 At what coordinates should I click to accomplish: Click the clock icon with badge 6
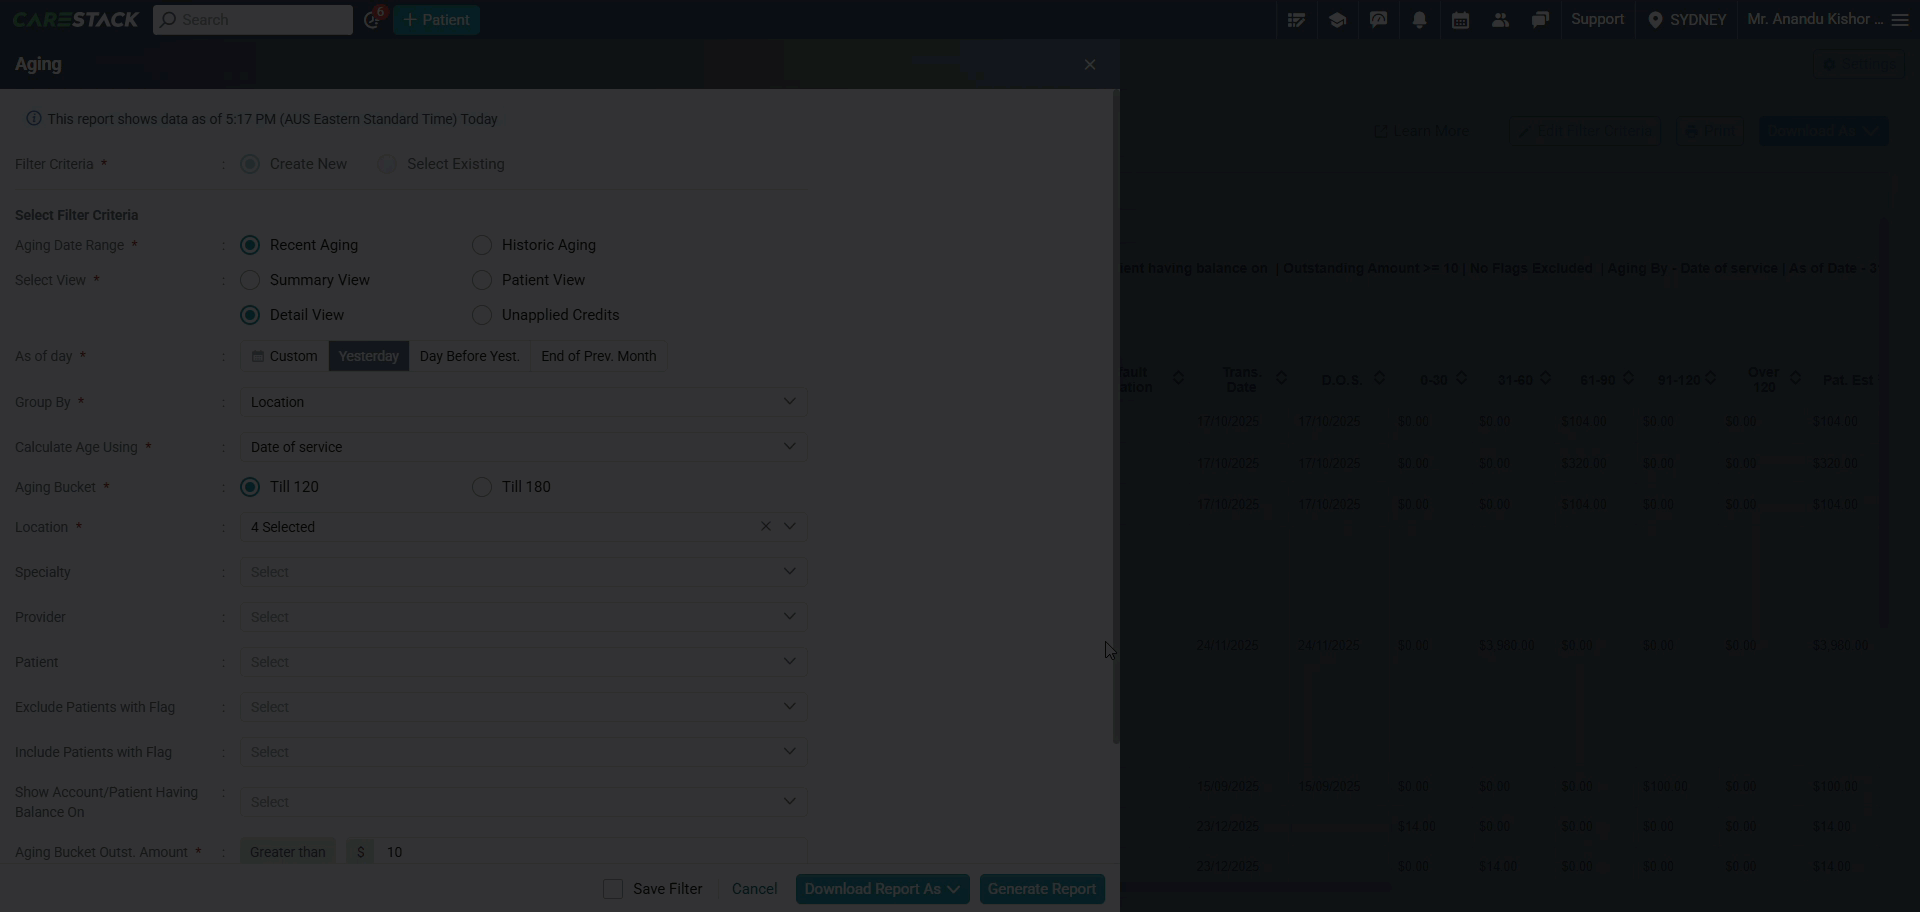coord(372,20)
